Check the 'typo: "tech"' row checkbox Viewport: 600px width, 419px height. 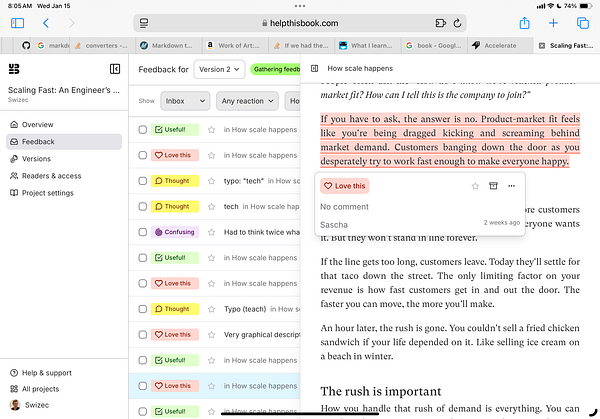(143, 181)
